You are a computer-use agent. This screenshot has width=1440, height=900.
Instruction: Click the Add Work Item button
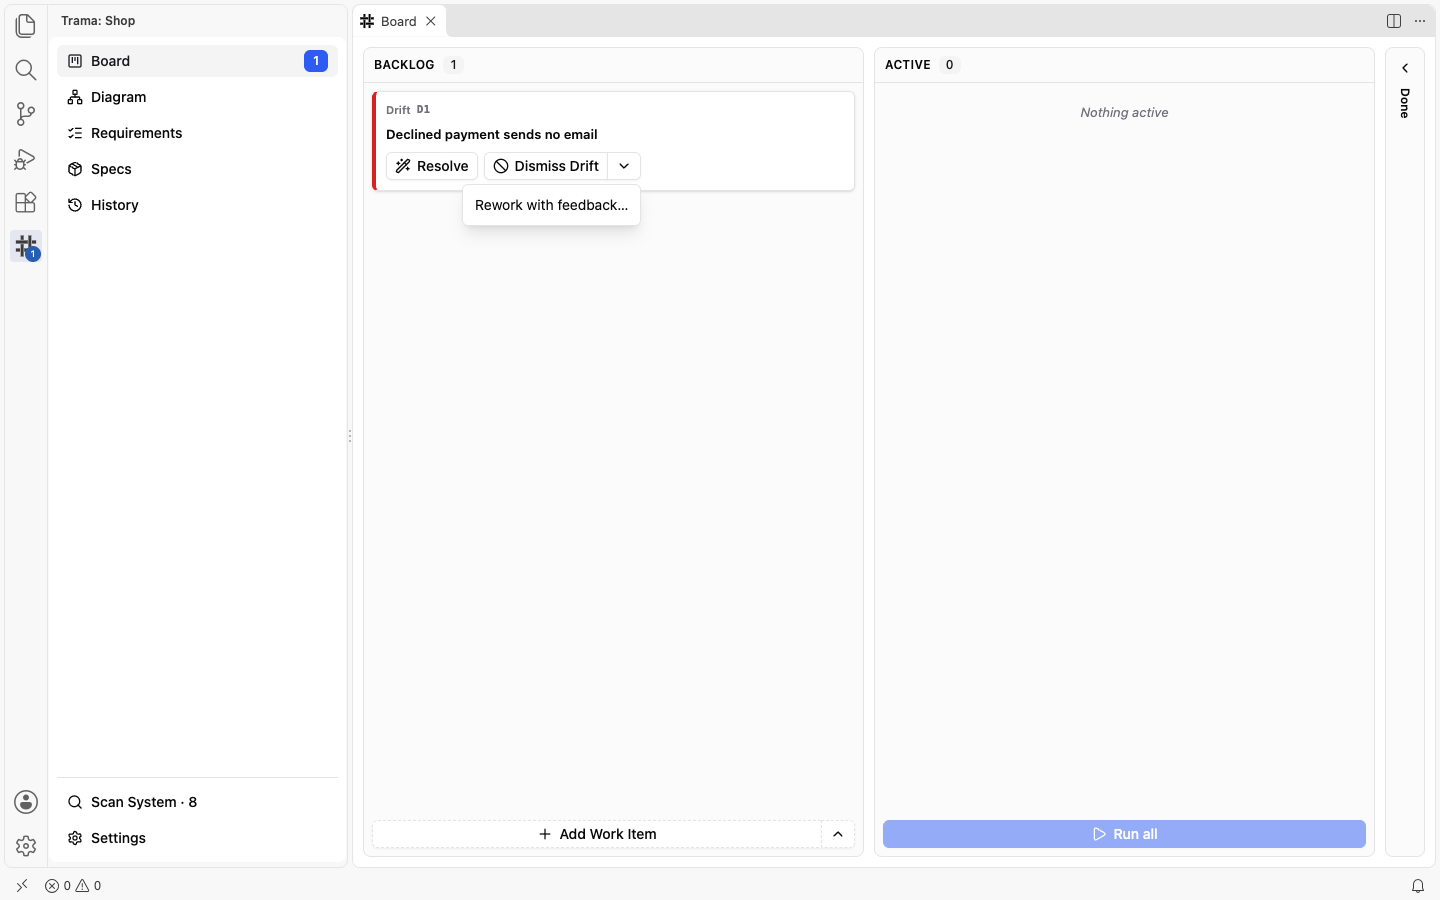(597, 834)
